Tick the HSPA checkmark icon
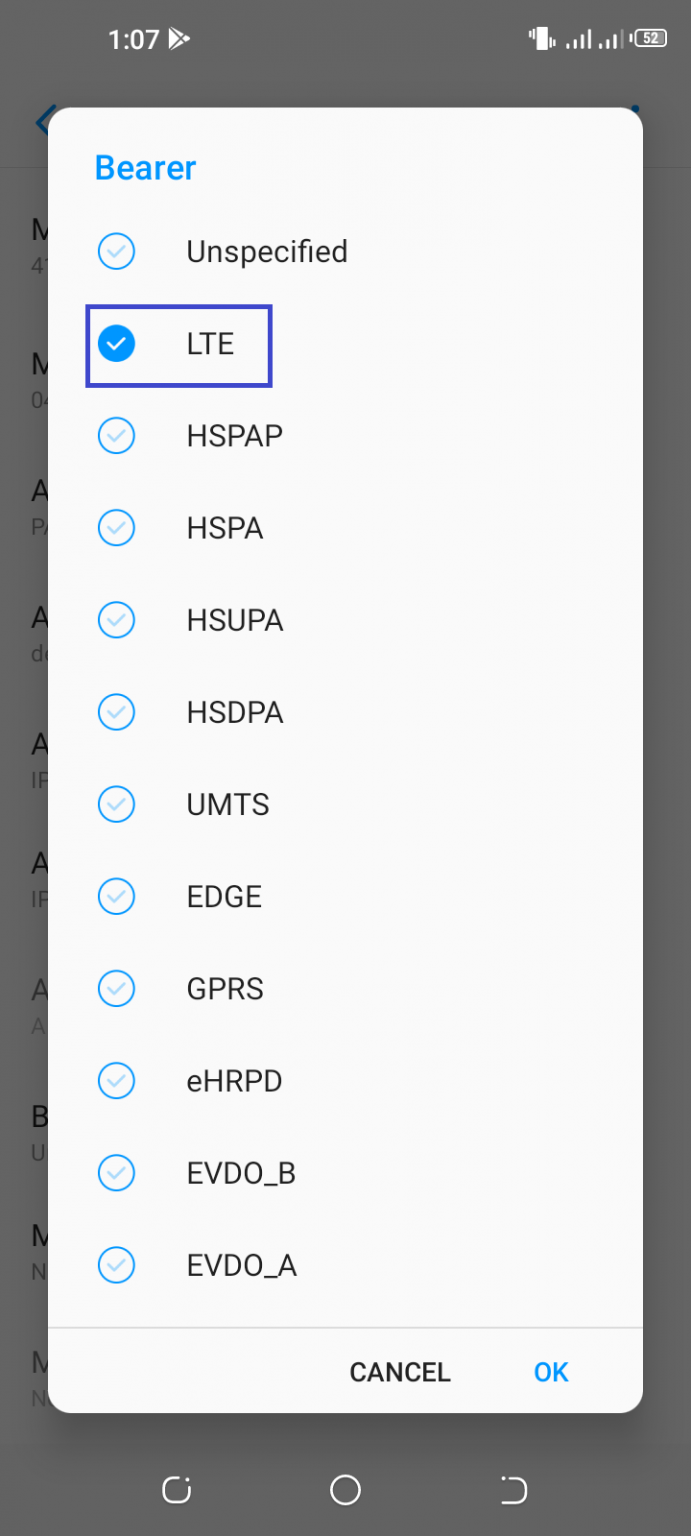The height and width of the screenshot is (1536, 691). (x=117, y=528)
